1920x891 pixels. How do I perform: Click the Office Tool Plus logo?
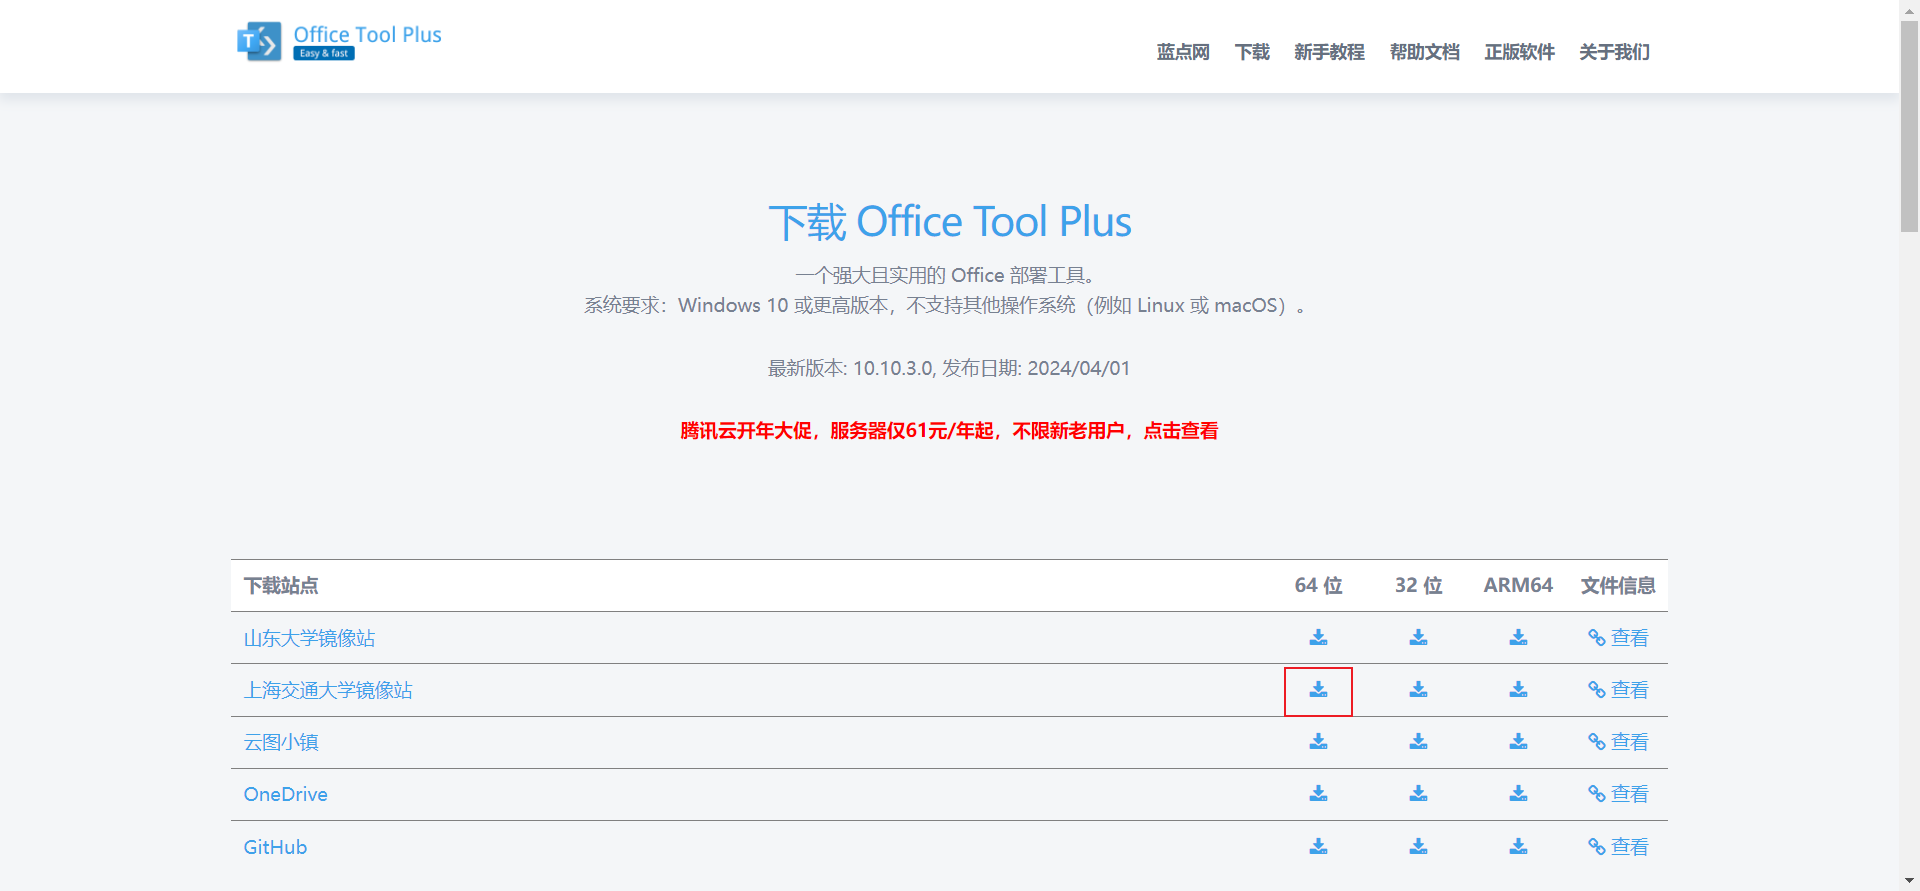339,41
